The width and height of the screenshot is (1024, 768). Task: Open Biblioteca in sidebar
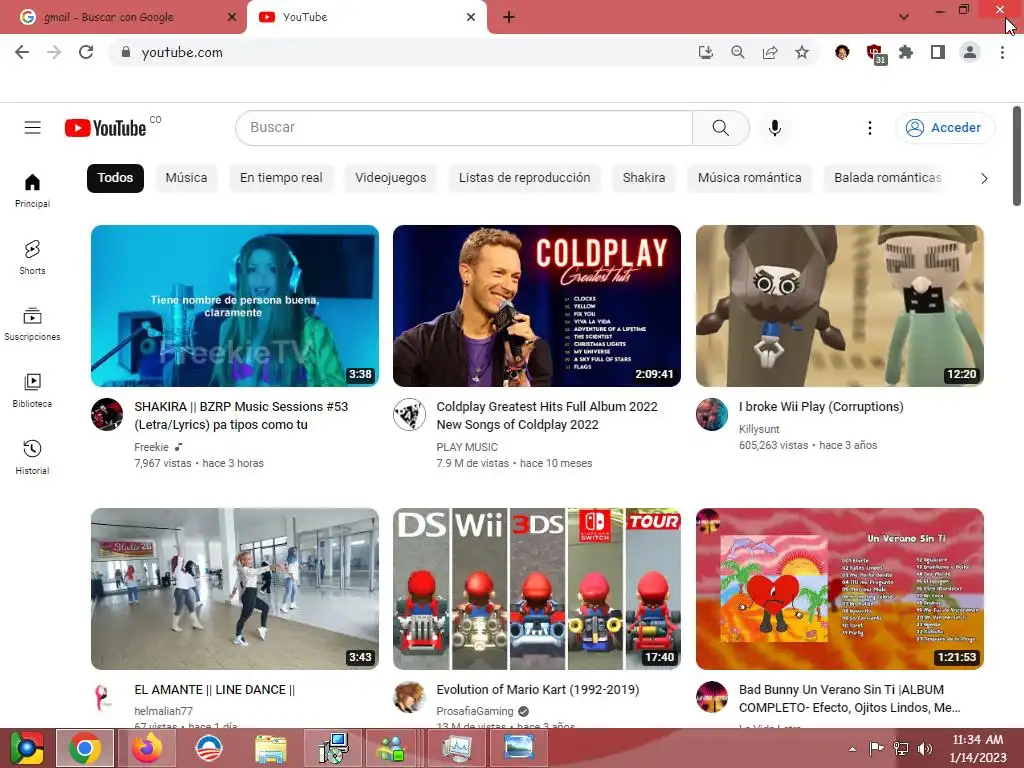pyautogui.click(x=32, y=391)
